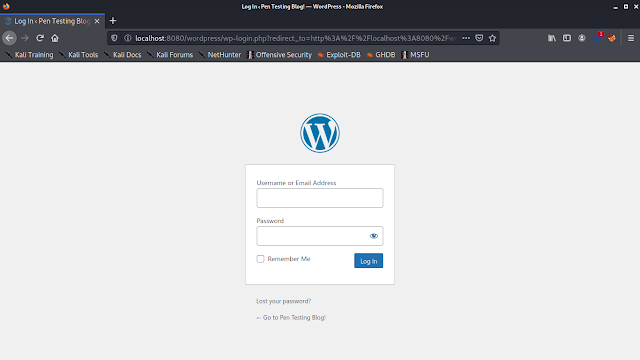
Task: Go back with the browser back arrow
Action: pos(9,38)
